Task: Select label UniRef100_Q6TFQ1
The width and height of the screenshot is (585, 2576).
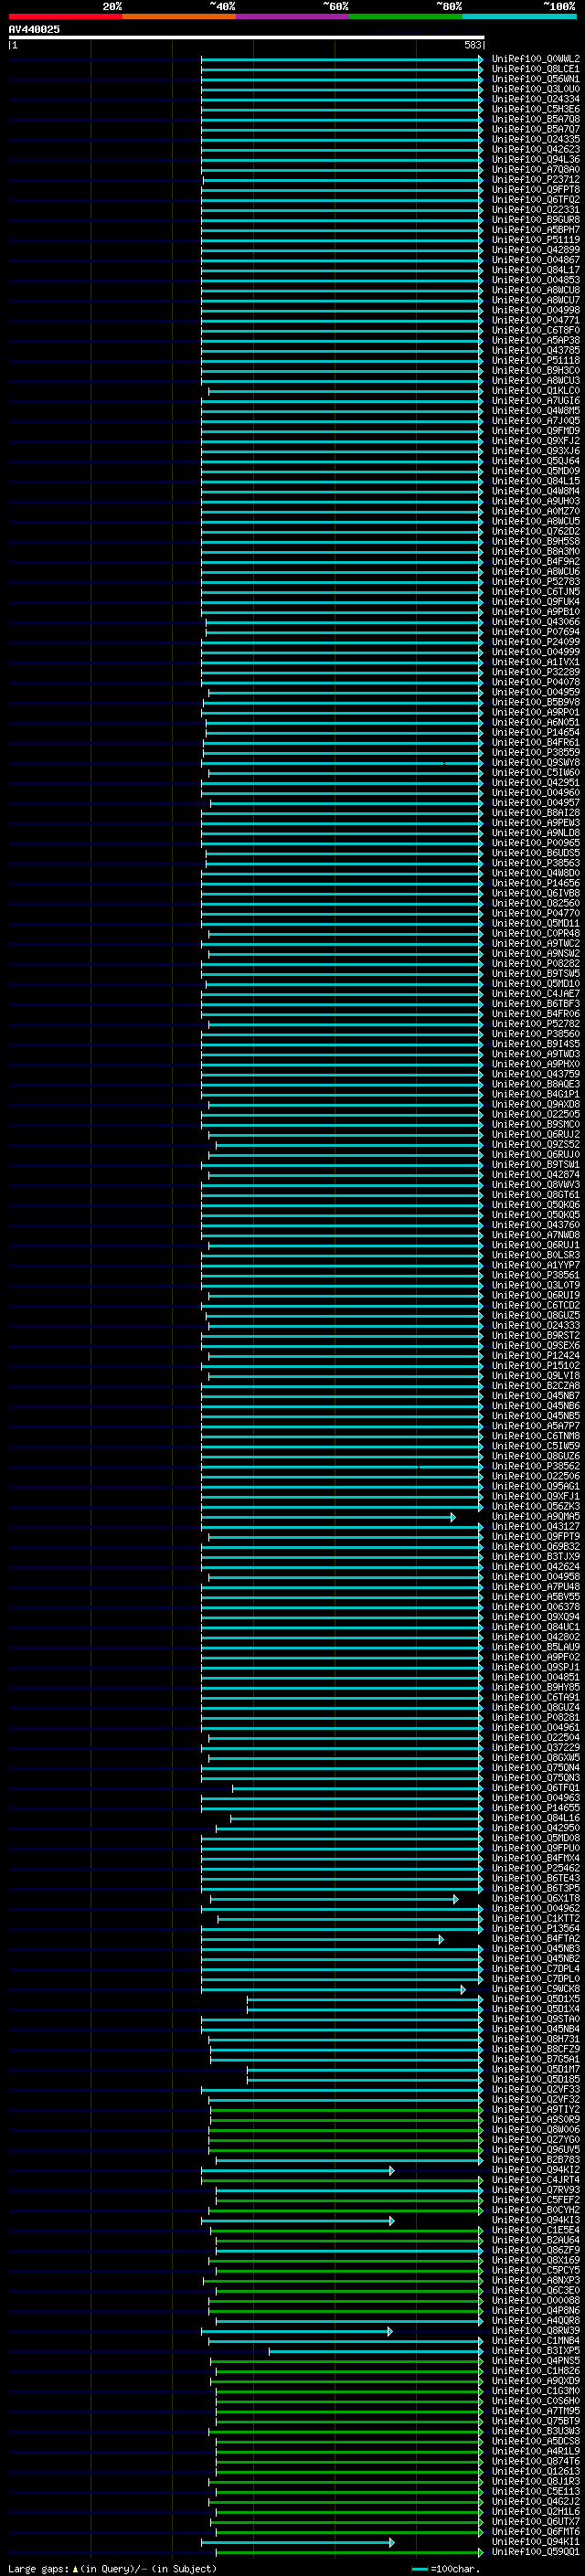Action: (536, 1788)
